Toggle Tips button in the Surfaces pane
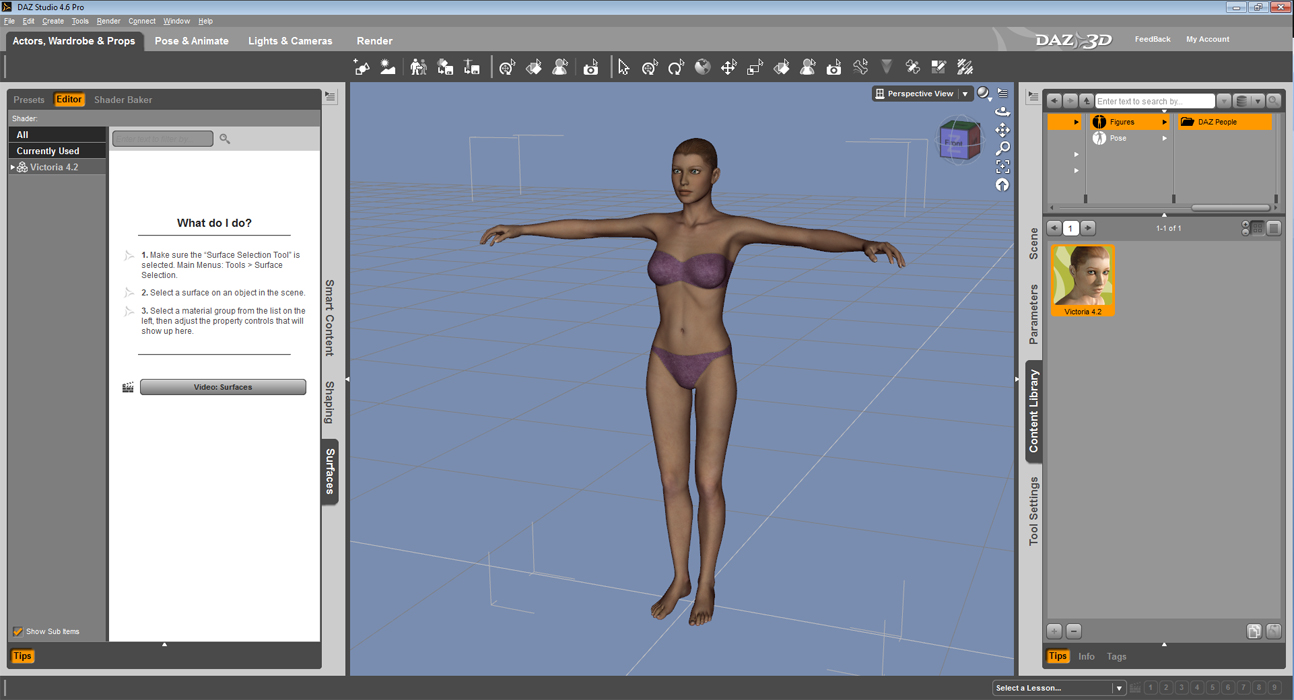1294x700 pixels. pos(22,656)
